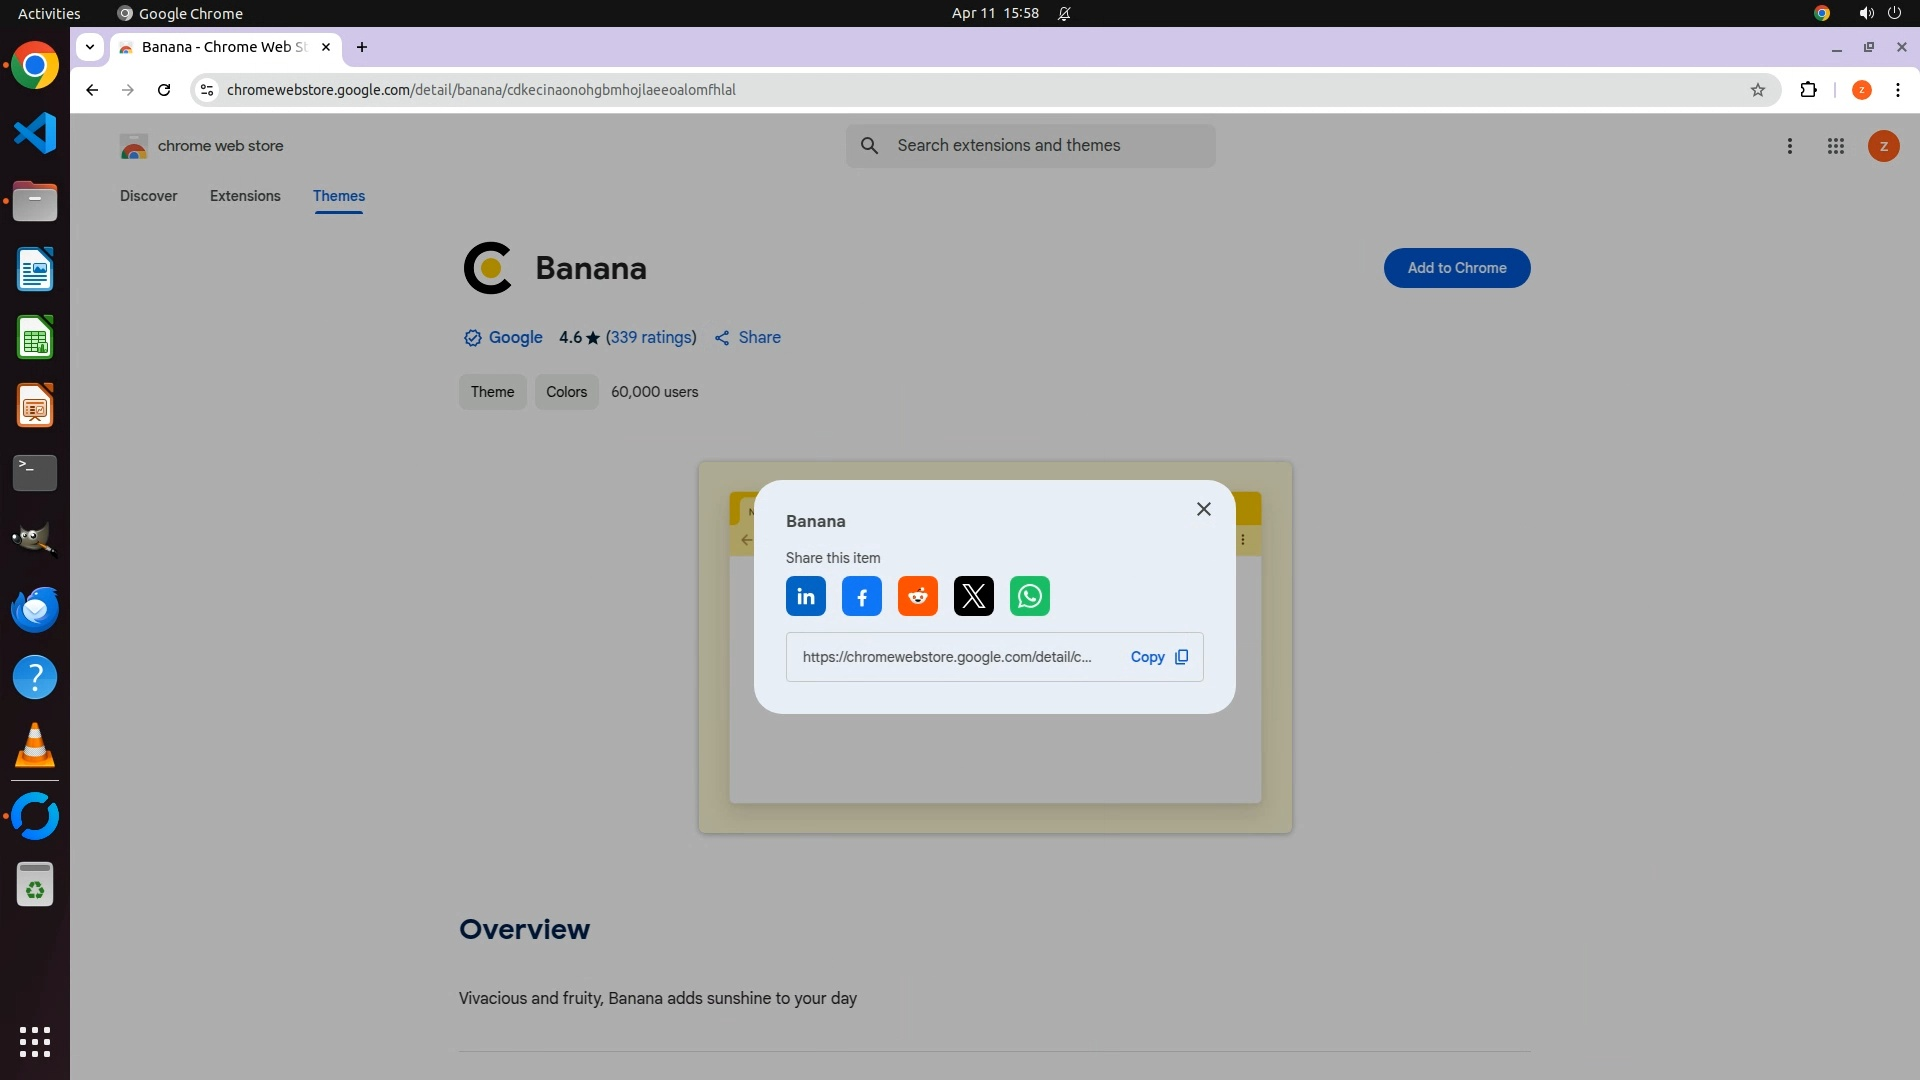
Task: Launch Thunderbird from the dock
Action: click(x=35, y=609)
